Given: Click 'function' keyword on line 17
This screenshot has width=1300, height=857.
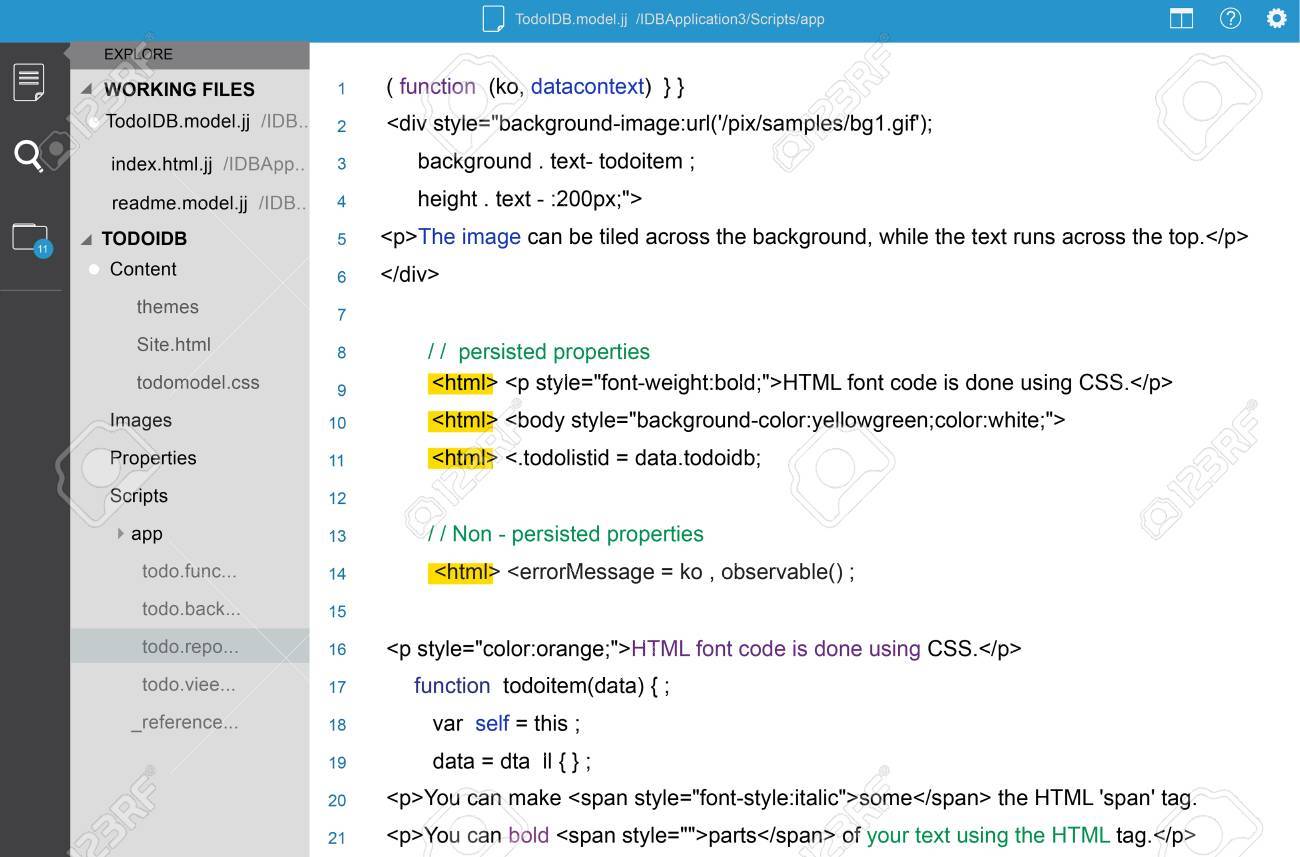Looking at the screenshot, I should 452,686.
